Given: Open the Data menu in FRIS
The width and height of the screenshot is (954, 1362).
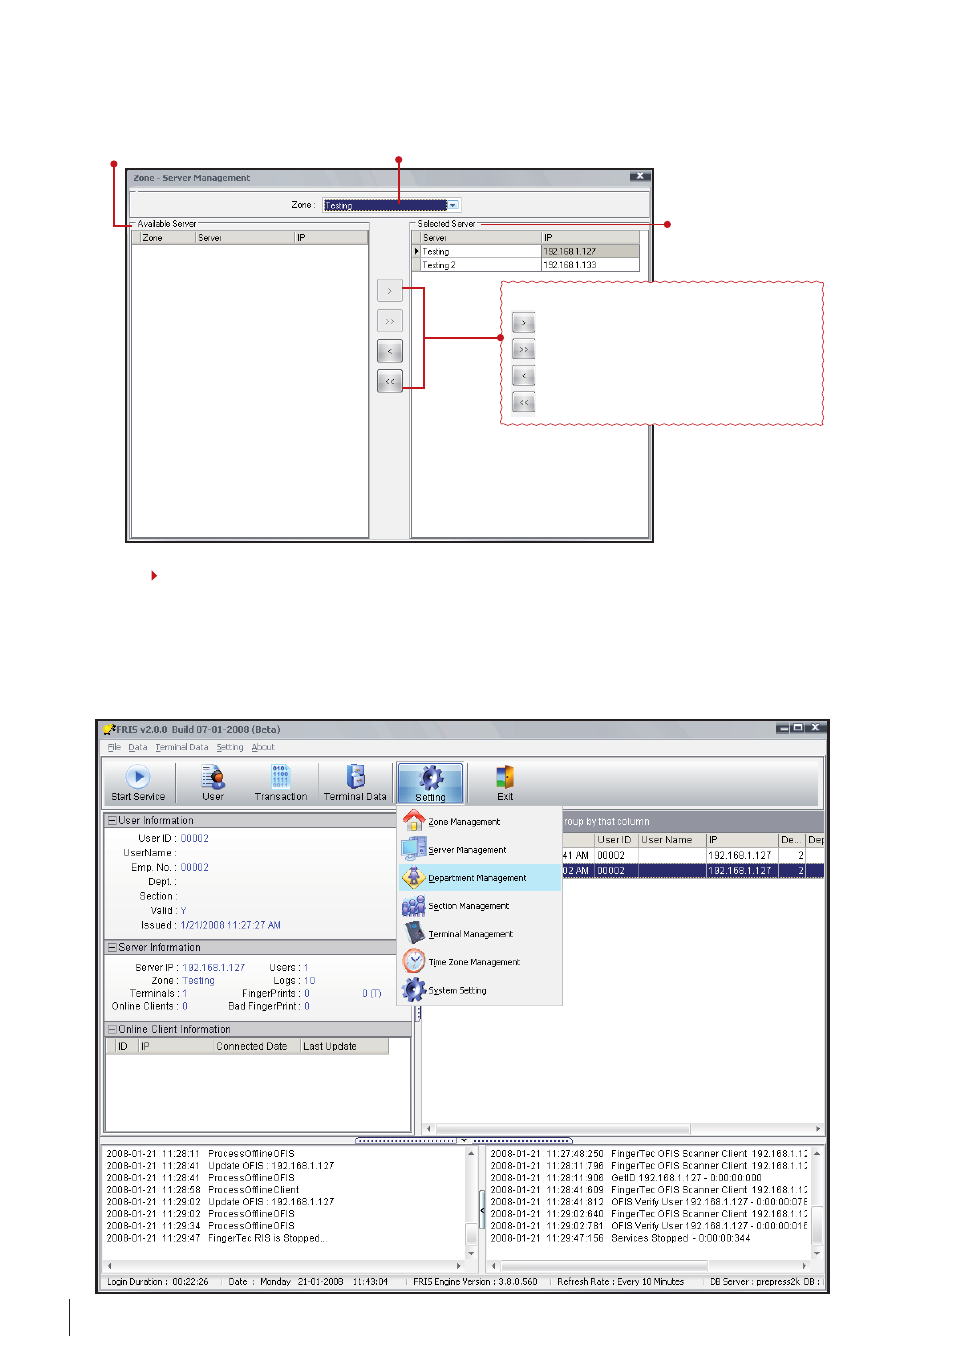Looking at the screenshot, I should pyautogui.click(x=138, y=747).
